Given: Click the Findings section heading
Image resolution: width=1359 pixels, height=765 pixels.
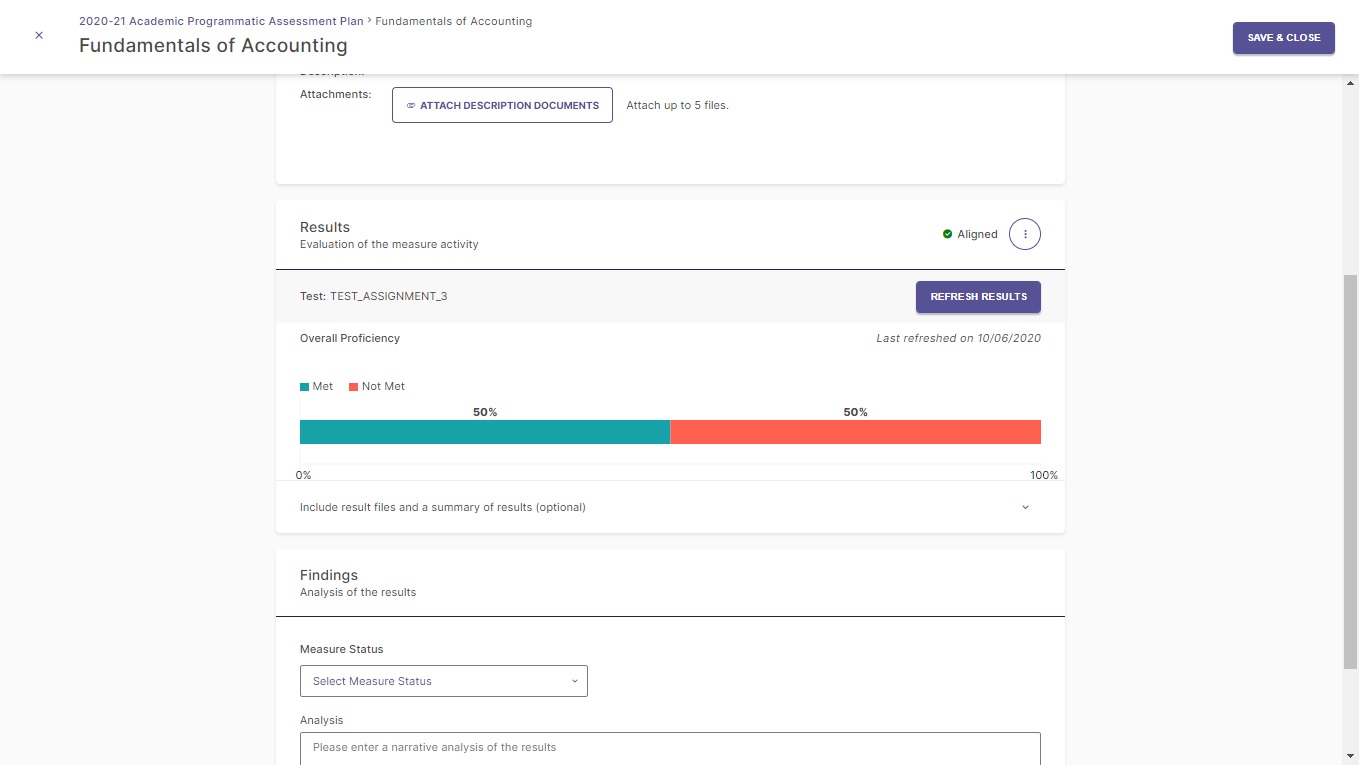Looking at the screenshot, I should click(329, 575).
